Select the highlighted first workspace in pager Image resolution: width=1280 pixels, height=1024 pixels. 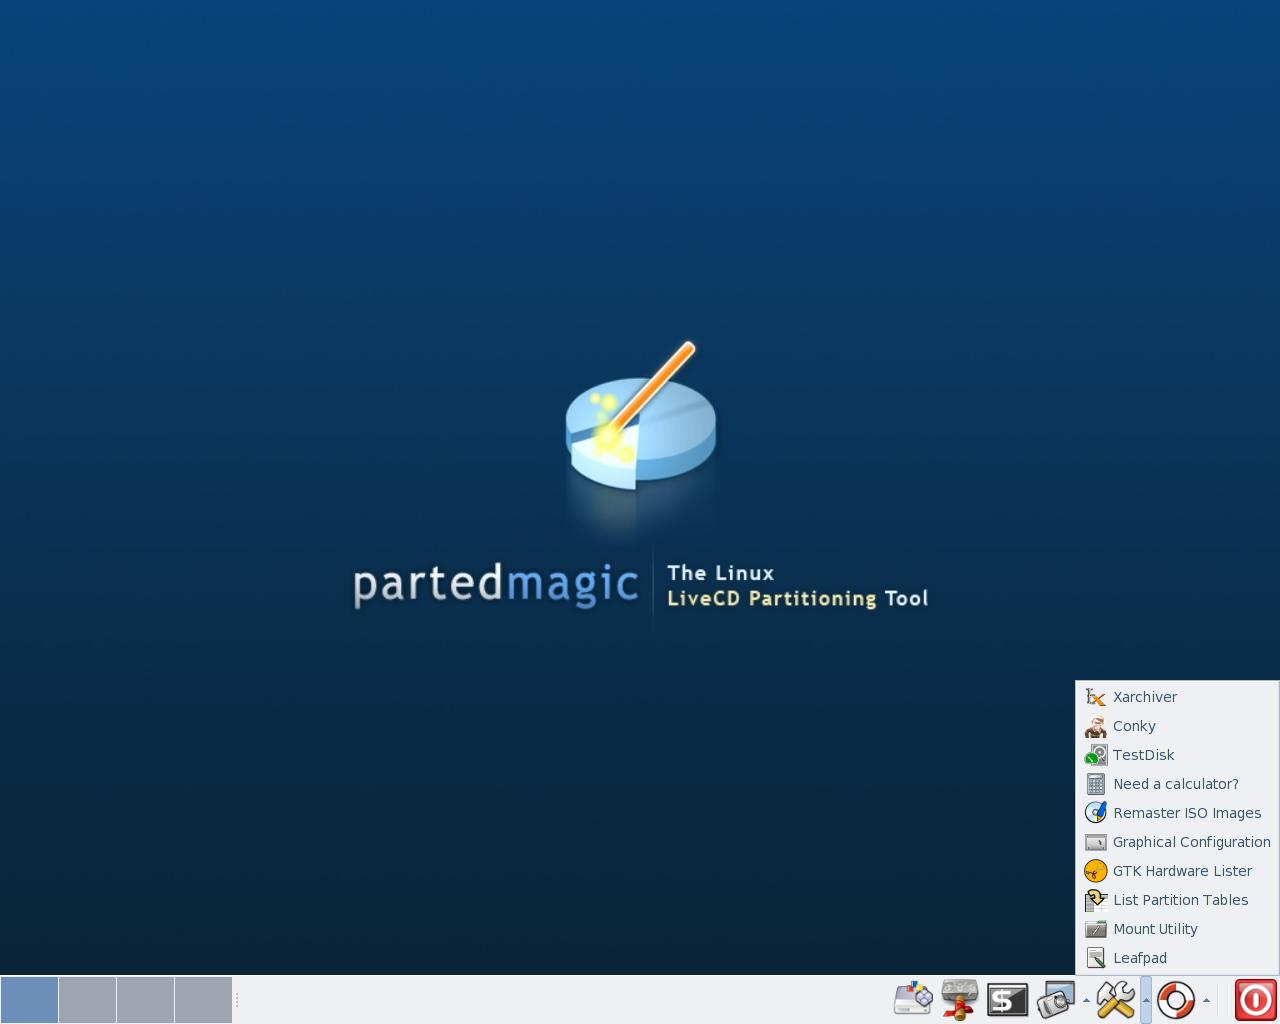pos(29,1000)
